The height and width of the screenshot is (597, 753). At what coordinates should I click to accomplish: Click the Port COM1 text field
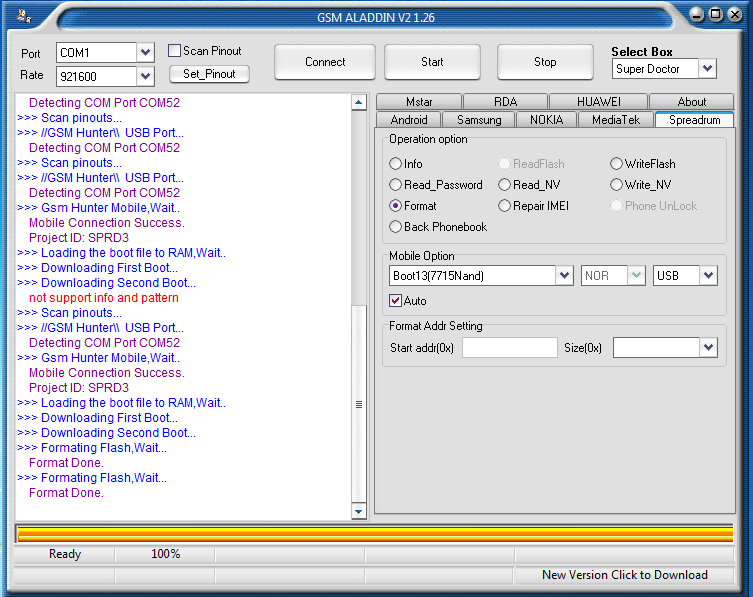(x=97, y=52)
